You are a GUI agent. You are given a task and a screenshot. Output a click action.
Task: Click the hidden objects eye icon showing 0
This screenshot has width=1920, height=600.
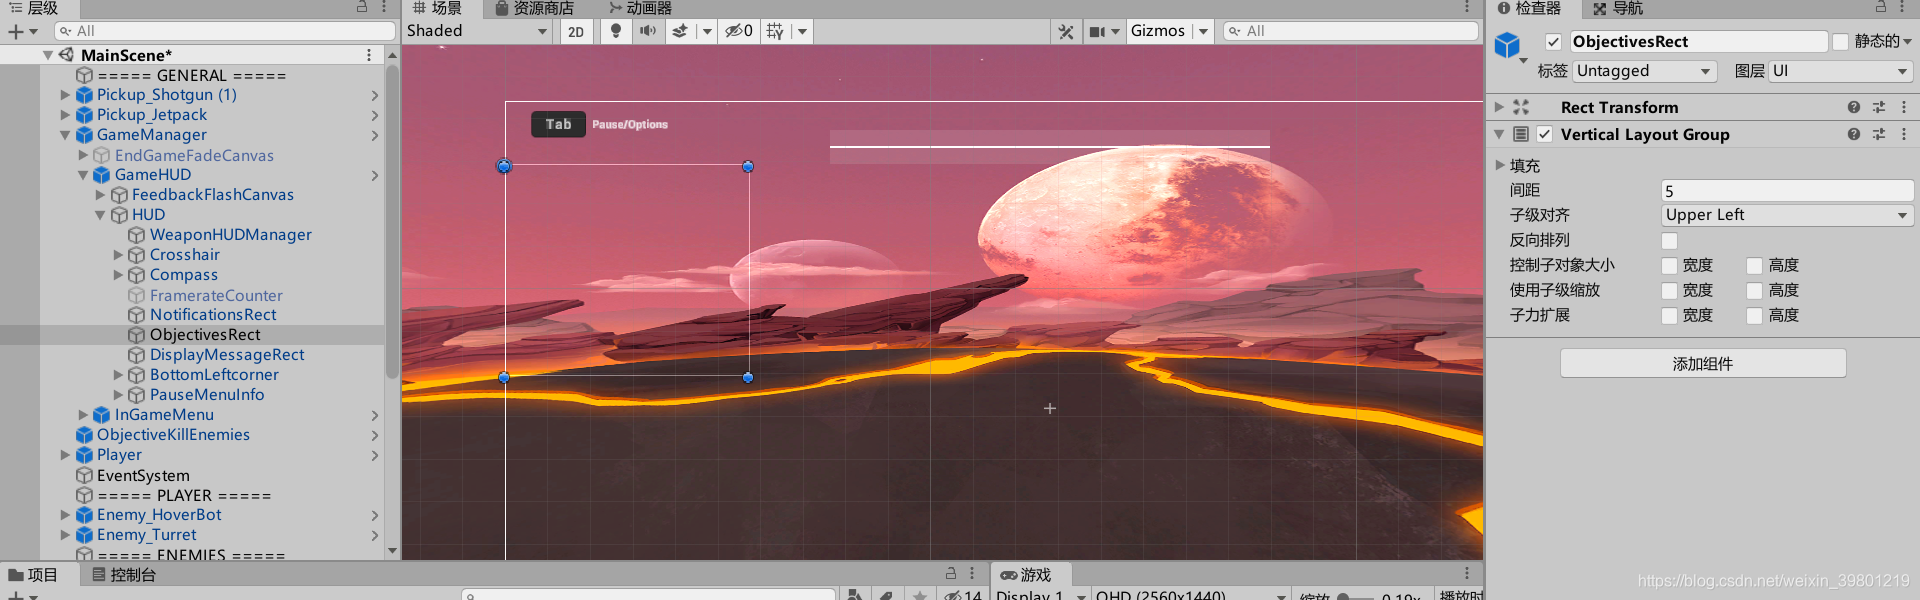[739, 31]
